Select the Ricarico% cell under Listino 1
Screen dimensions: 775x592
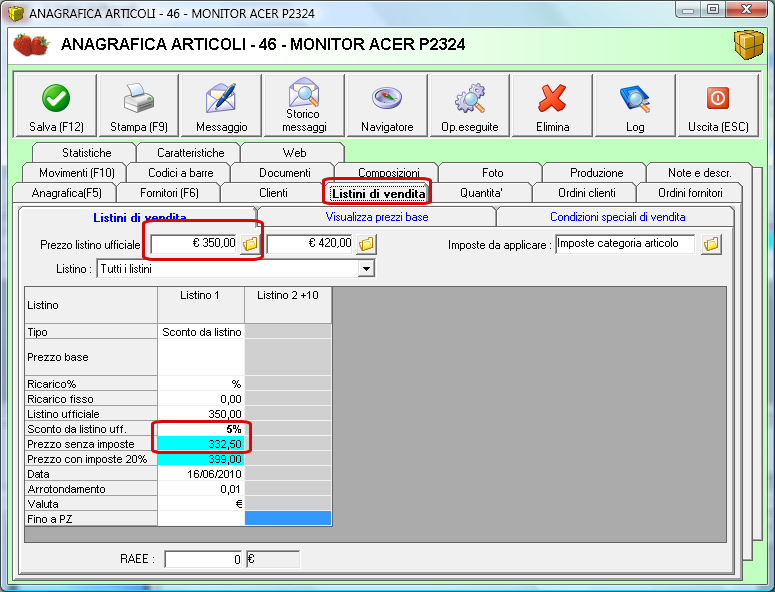coord(201,383)
